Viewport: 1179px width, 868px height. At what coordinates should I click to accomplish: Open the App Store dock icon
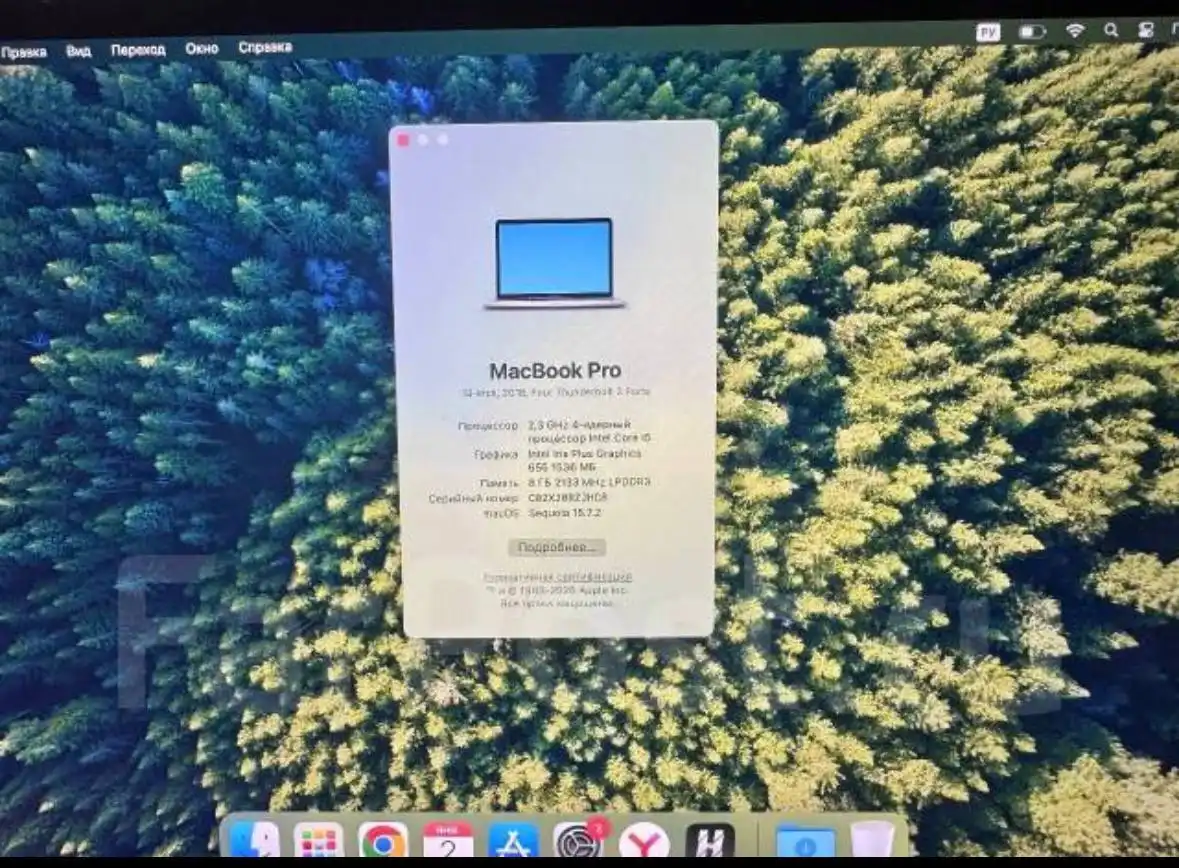(x=513, y=840)
